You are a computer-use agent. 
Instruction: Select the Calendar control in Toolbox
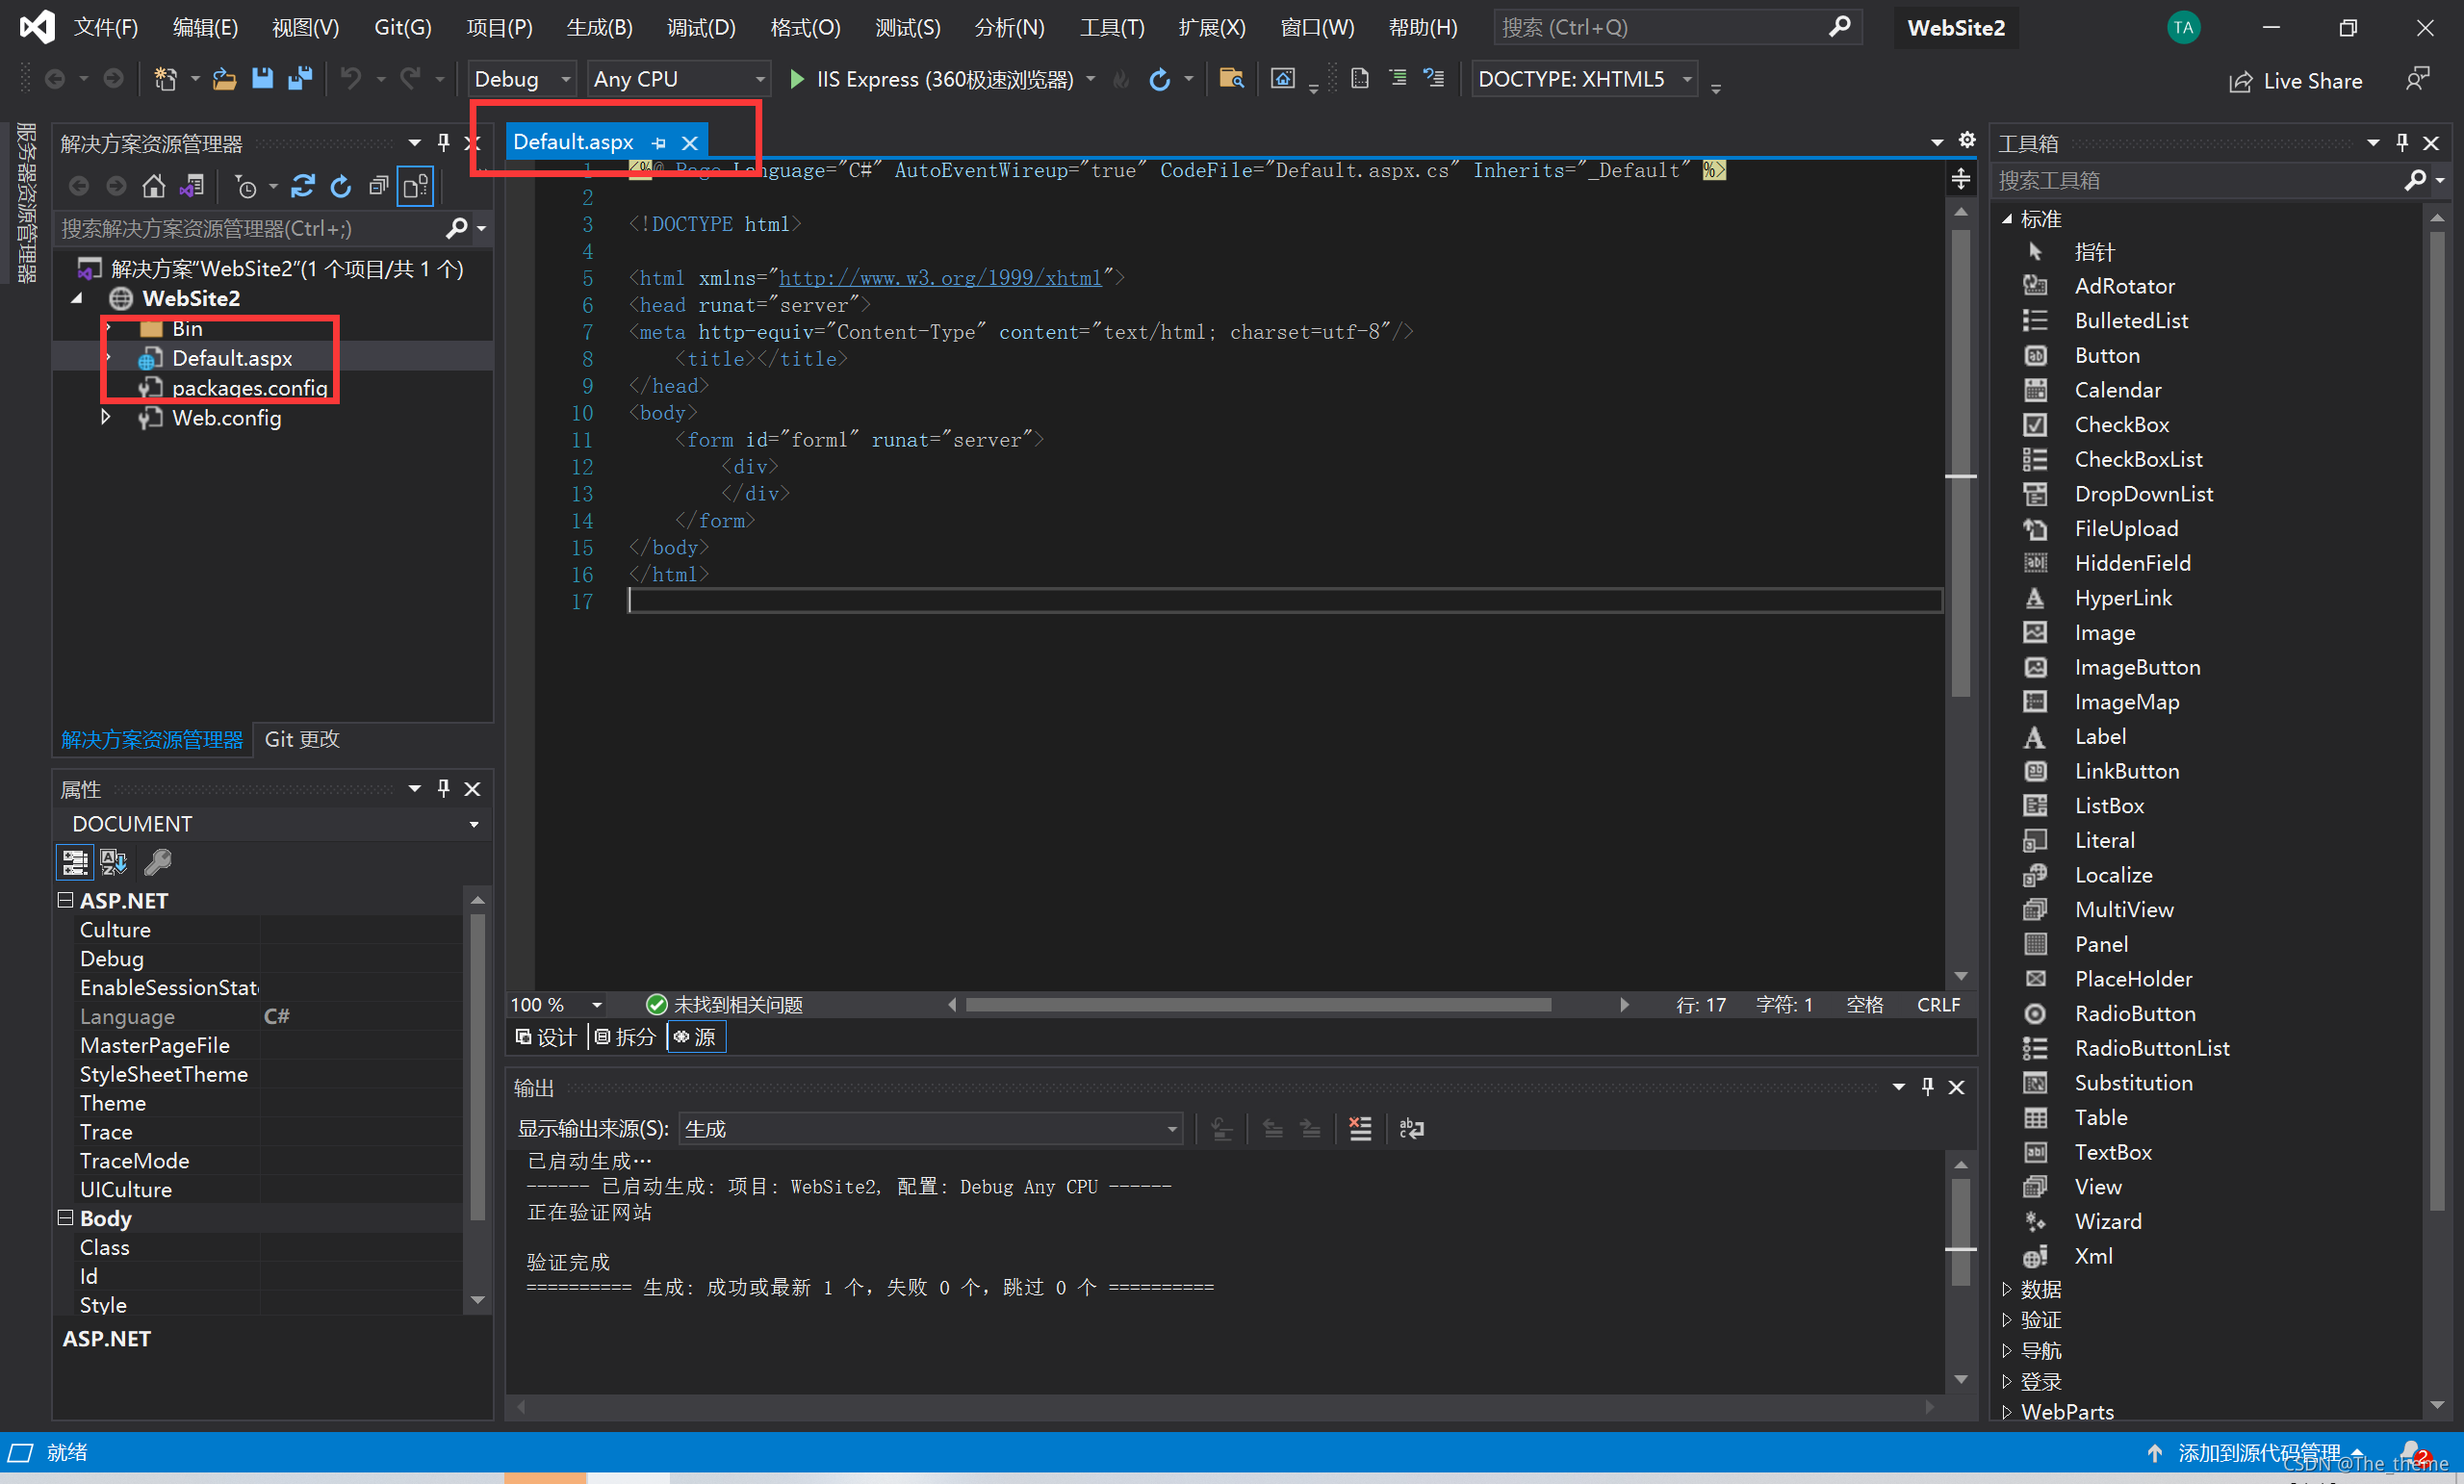point(2118,390)
